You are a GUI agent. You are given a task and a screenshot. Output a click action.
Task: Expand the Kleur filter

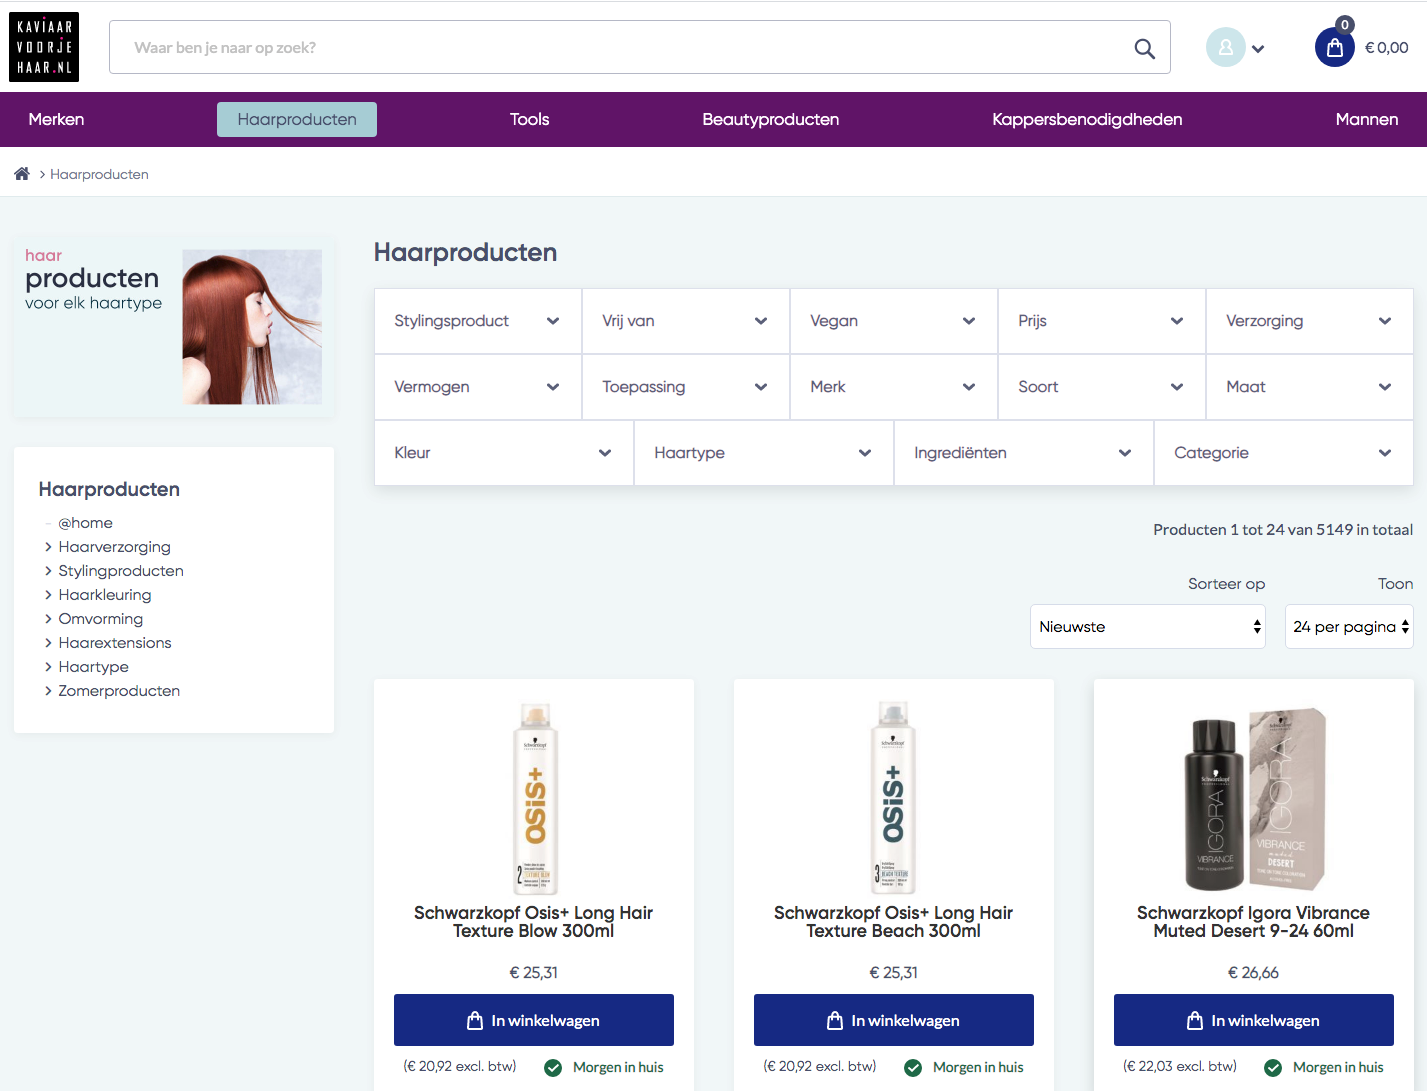point(504,453)
